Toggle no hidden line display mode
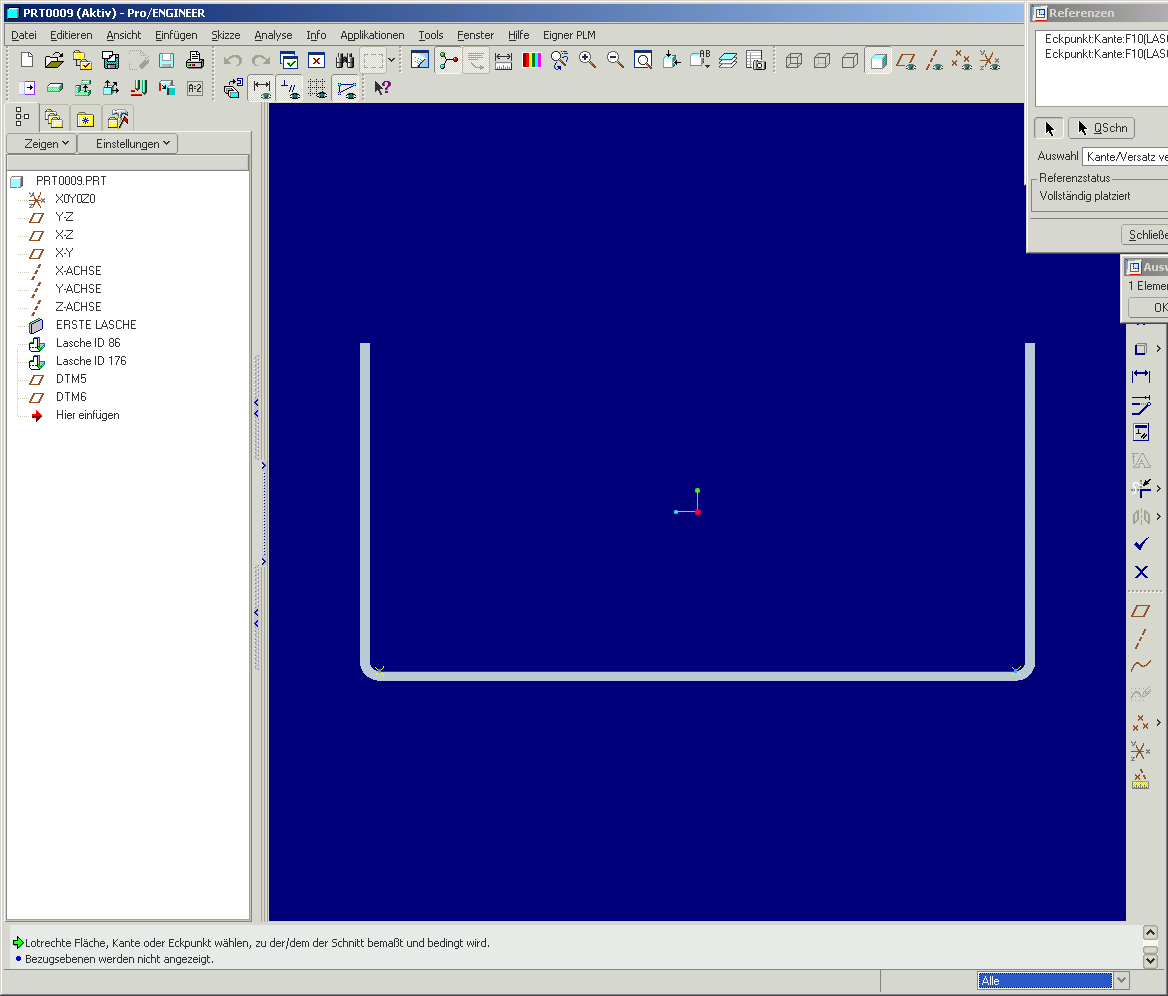The width and height of the screenshot is (1168, 996). coord(850,60)
